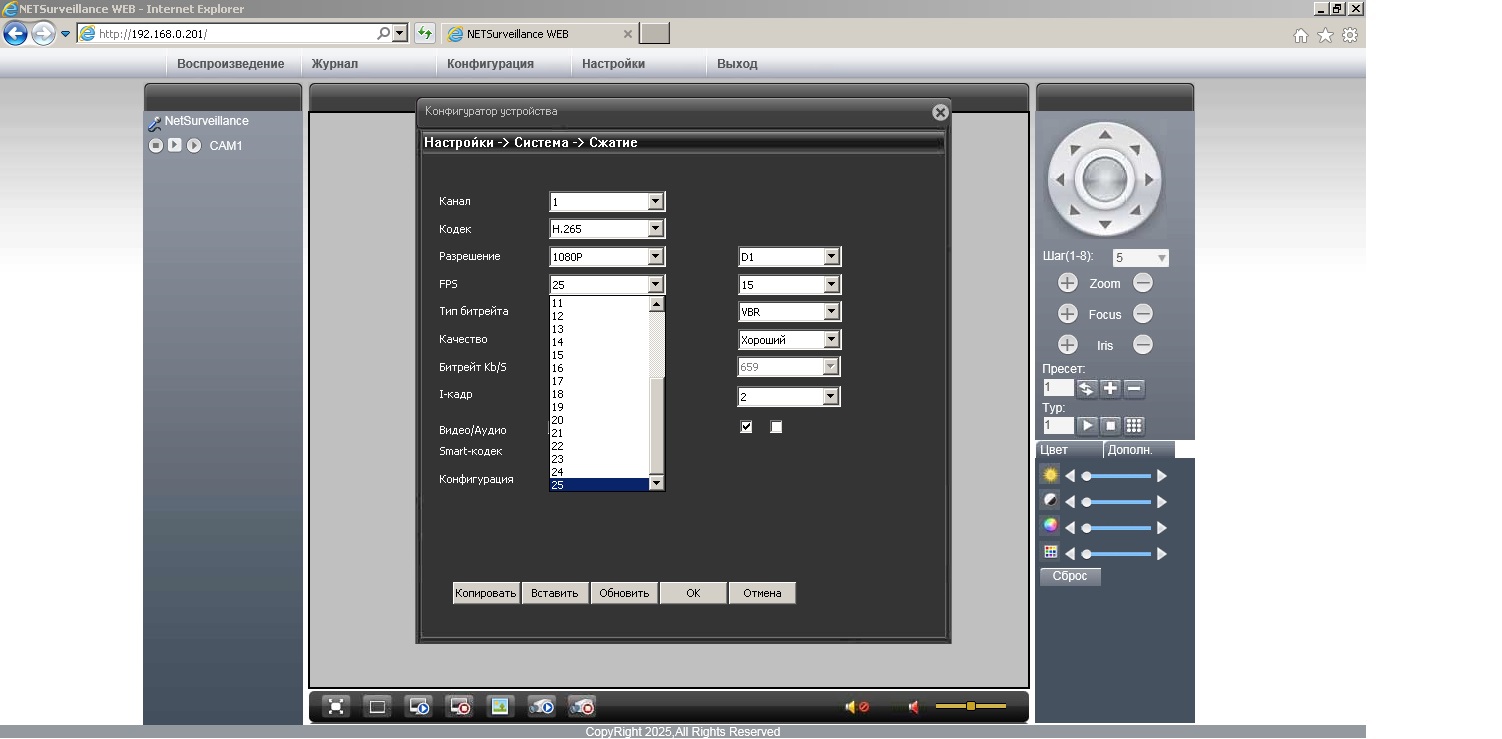Switch to the Дополн. tab
The height and width of the screenshot is (739, 1502).
[x=1130, y=450]
